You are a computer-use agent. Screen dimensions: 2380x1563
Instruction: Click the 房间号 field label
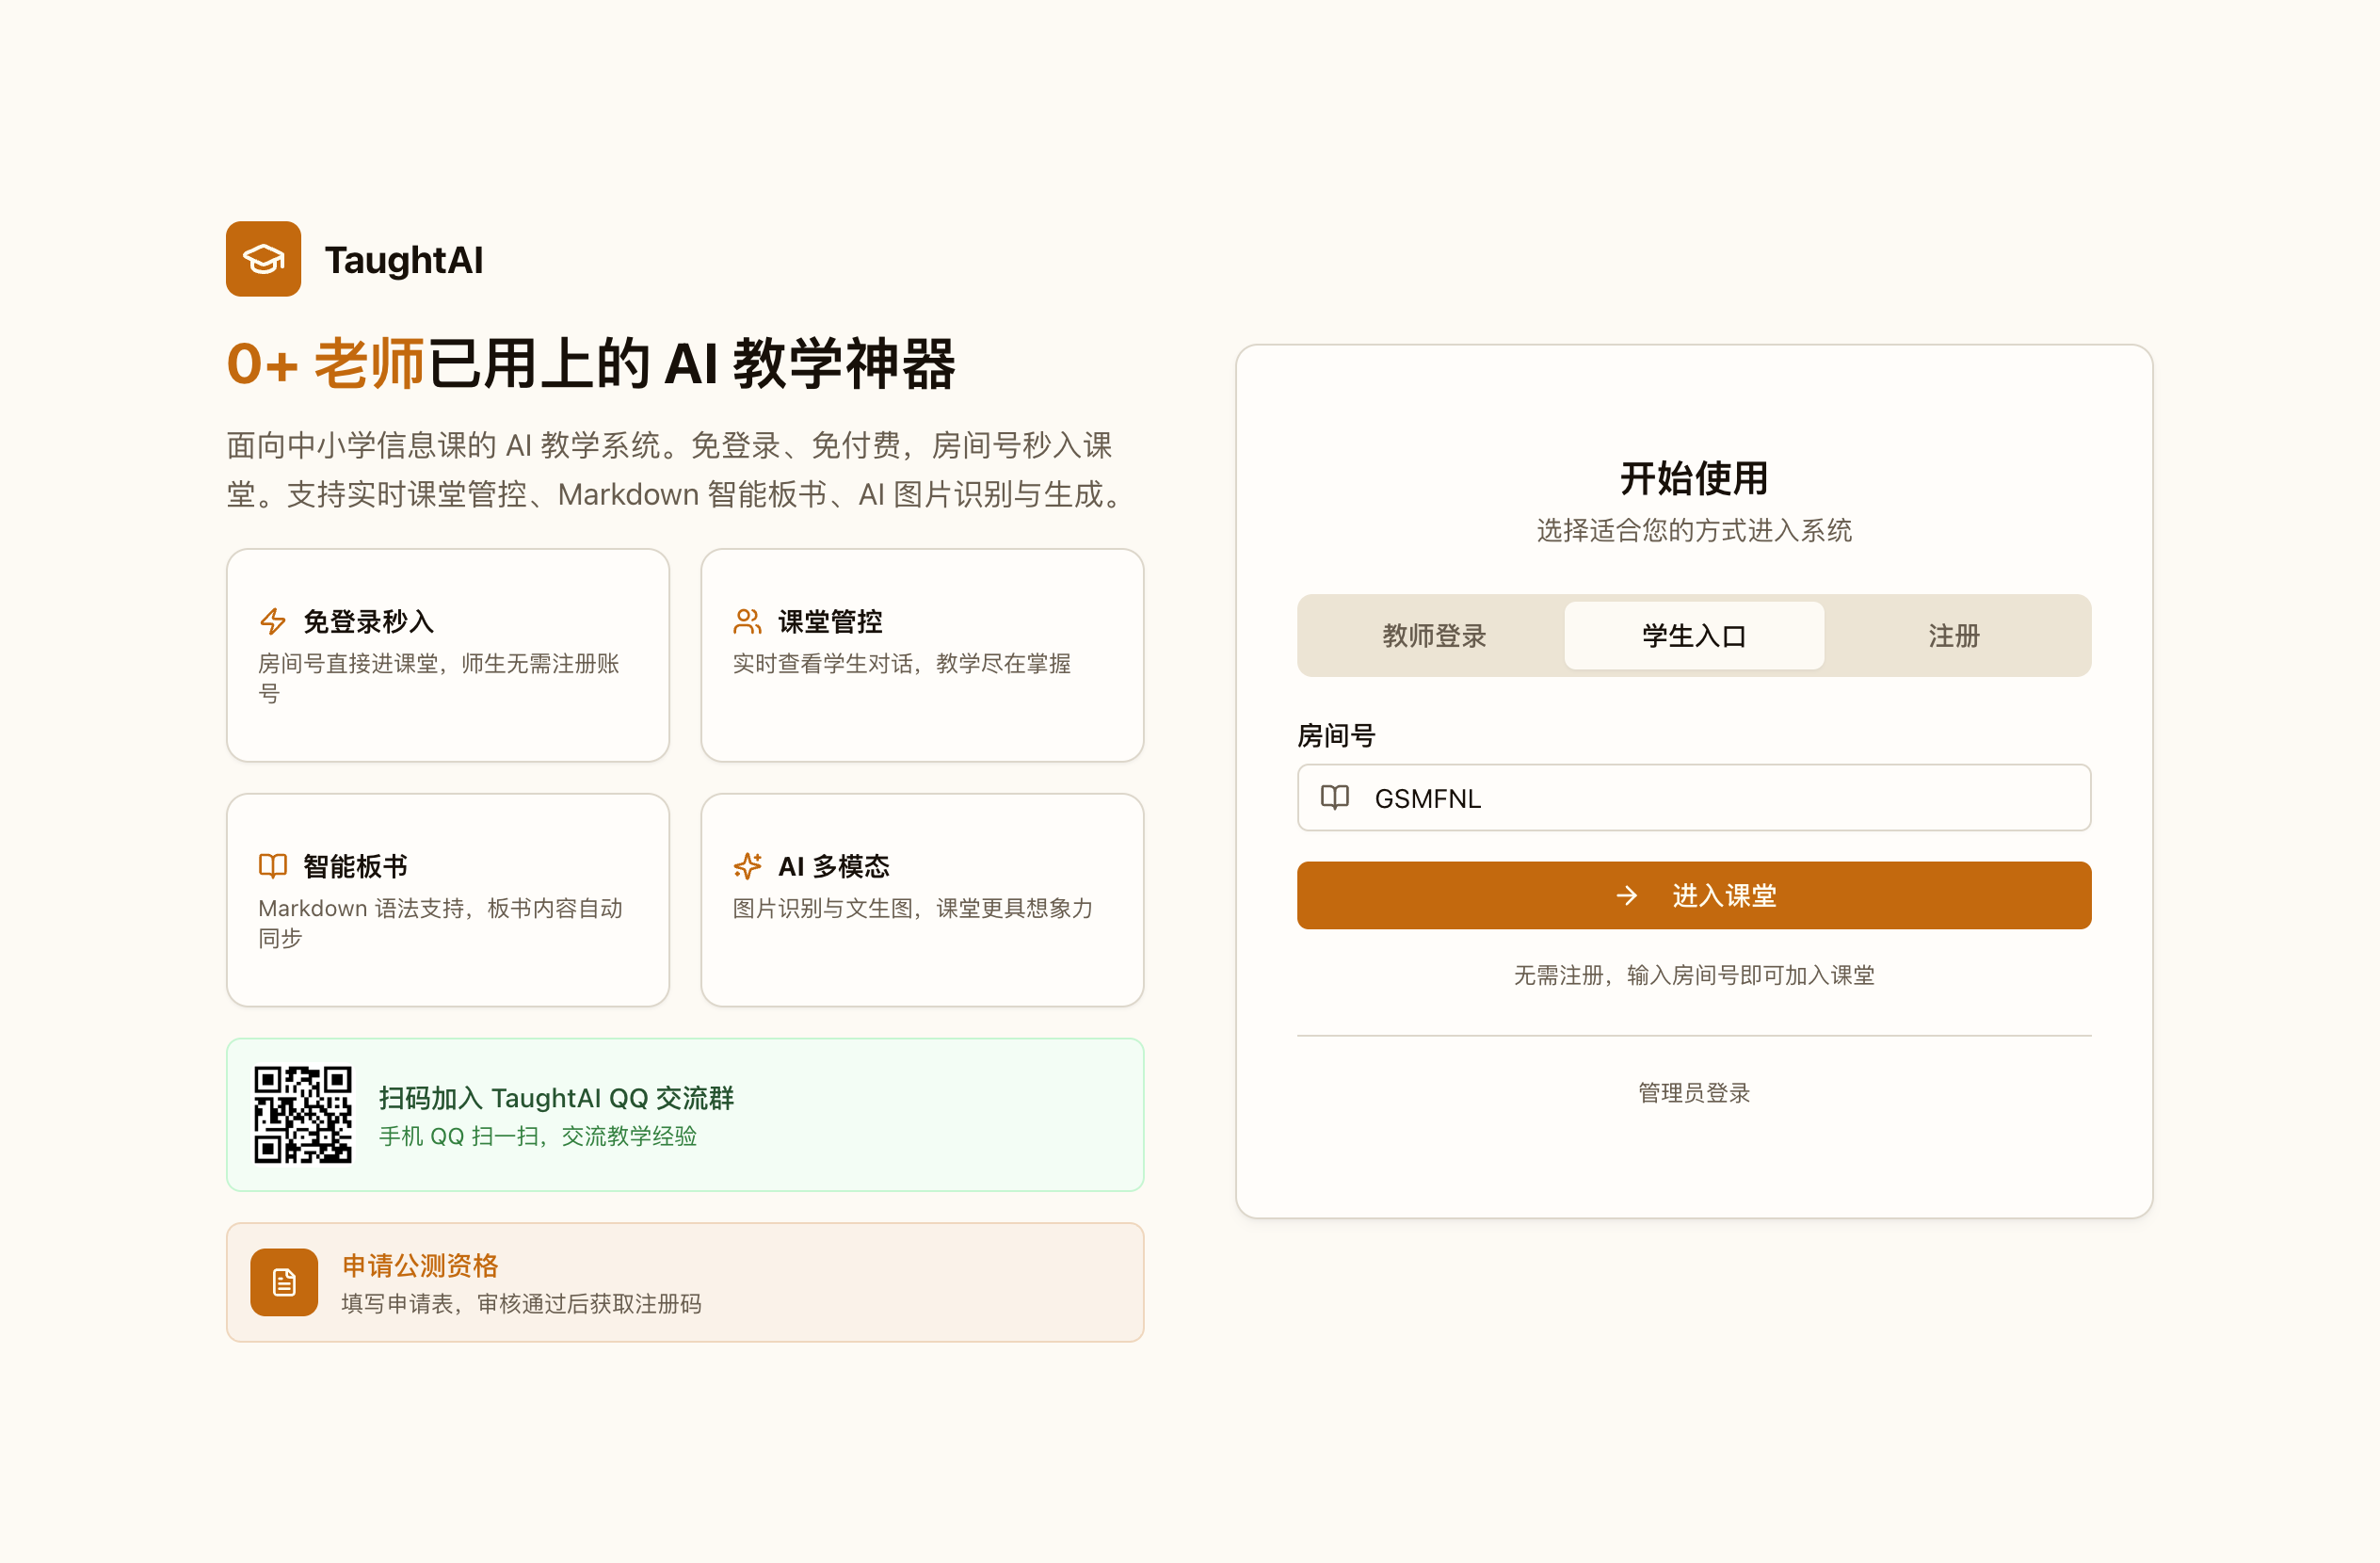tap(1336, 735)
